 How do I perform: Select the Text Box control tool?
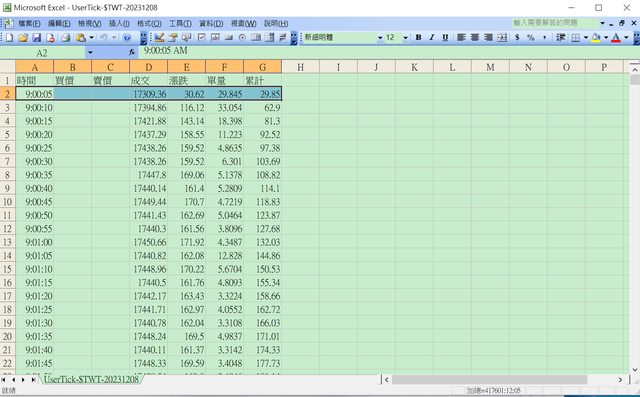[x=215, y=38]
